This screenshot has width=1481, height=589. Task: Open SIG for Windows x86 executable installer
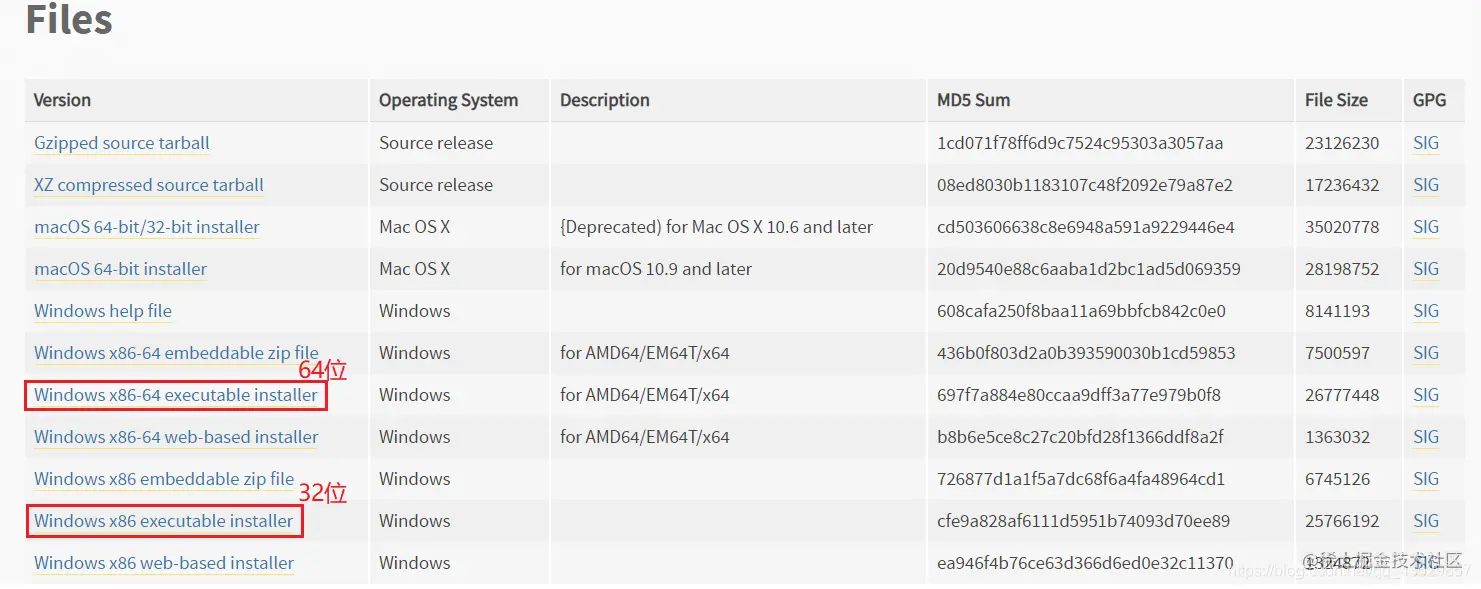coord(1426,521)
